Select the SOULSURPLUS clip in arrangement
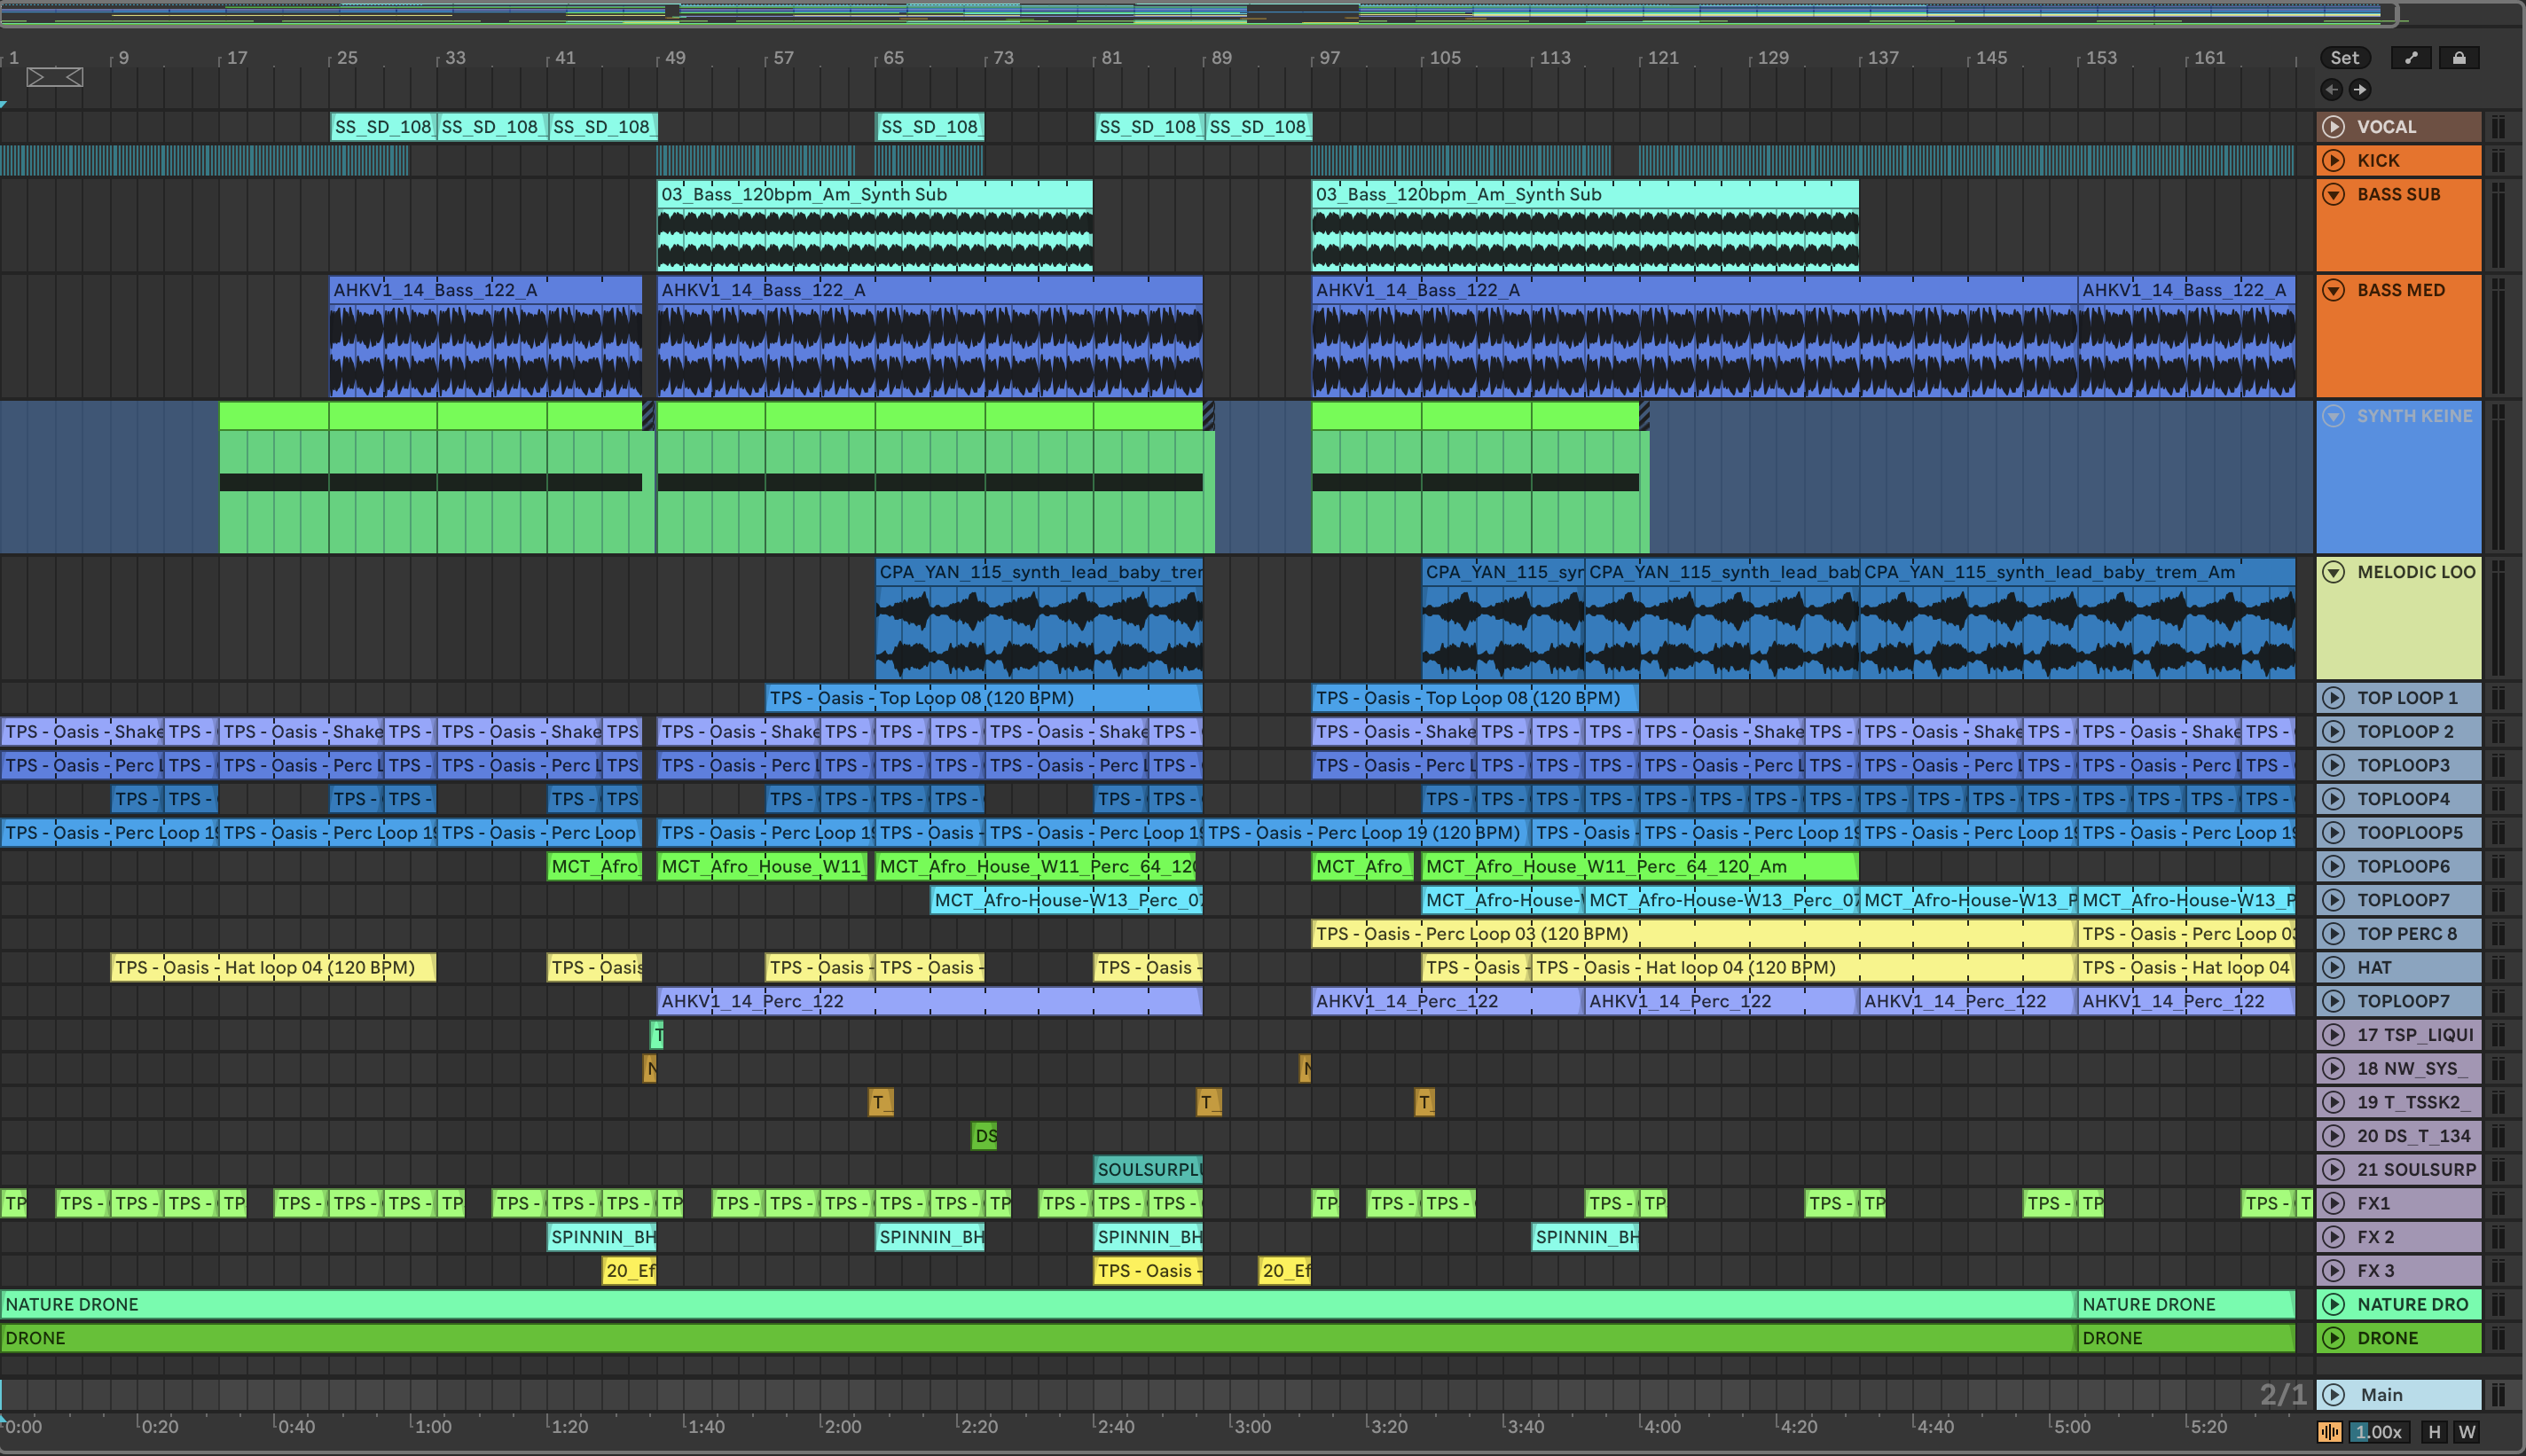The height and width of the screenshot is (1456, 2526). (x=1148, y=1169)
